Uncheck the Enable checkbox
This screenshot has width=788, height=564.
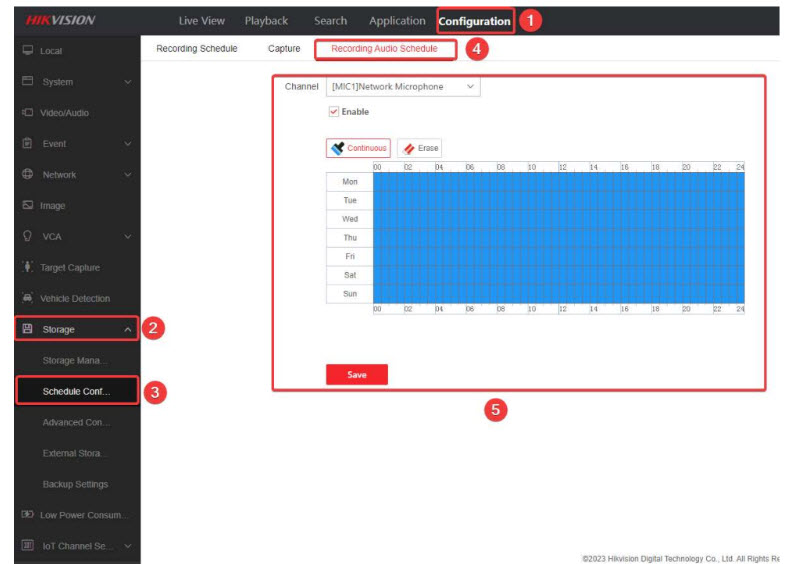[334, 112]
